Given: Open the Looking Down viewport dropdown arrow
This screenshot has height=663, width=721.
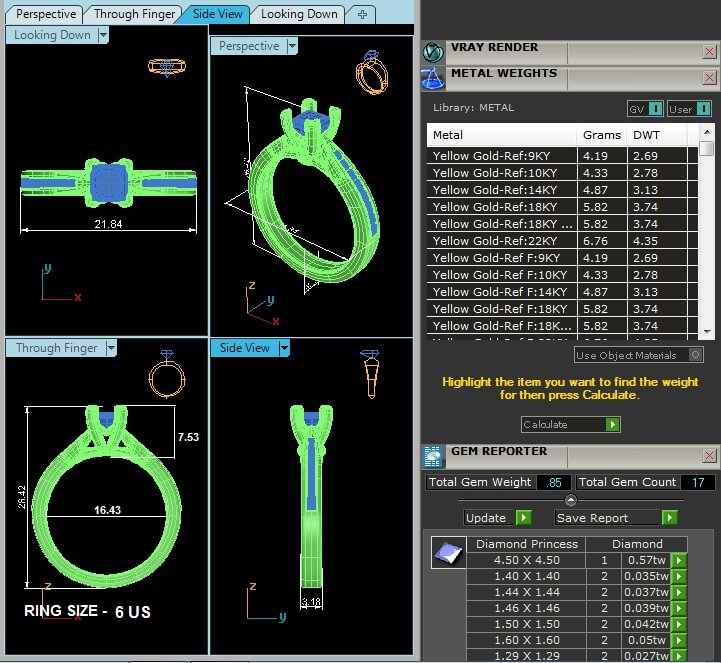Looking at the screenshot, I should click(103, 35).
